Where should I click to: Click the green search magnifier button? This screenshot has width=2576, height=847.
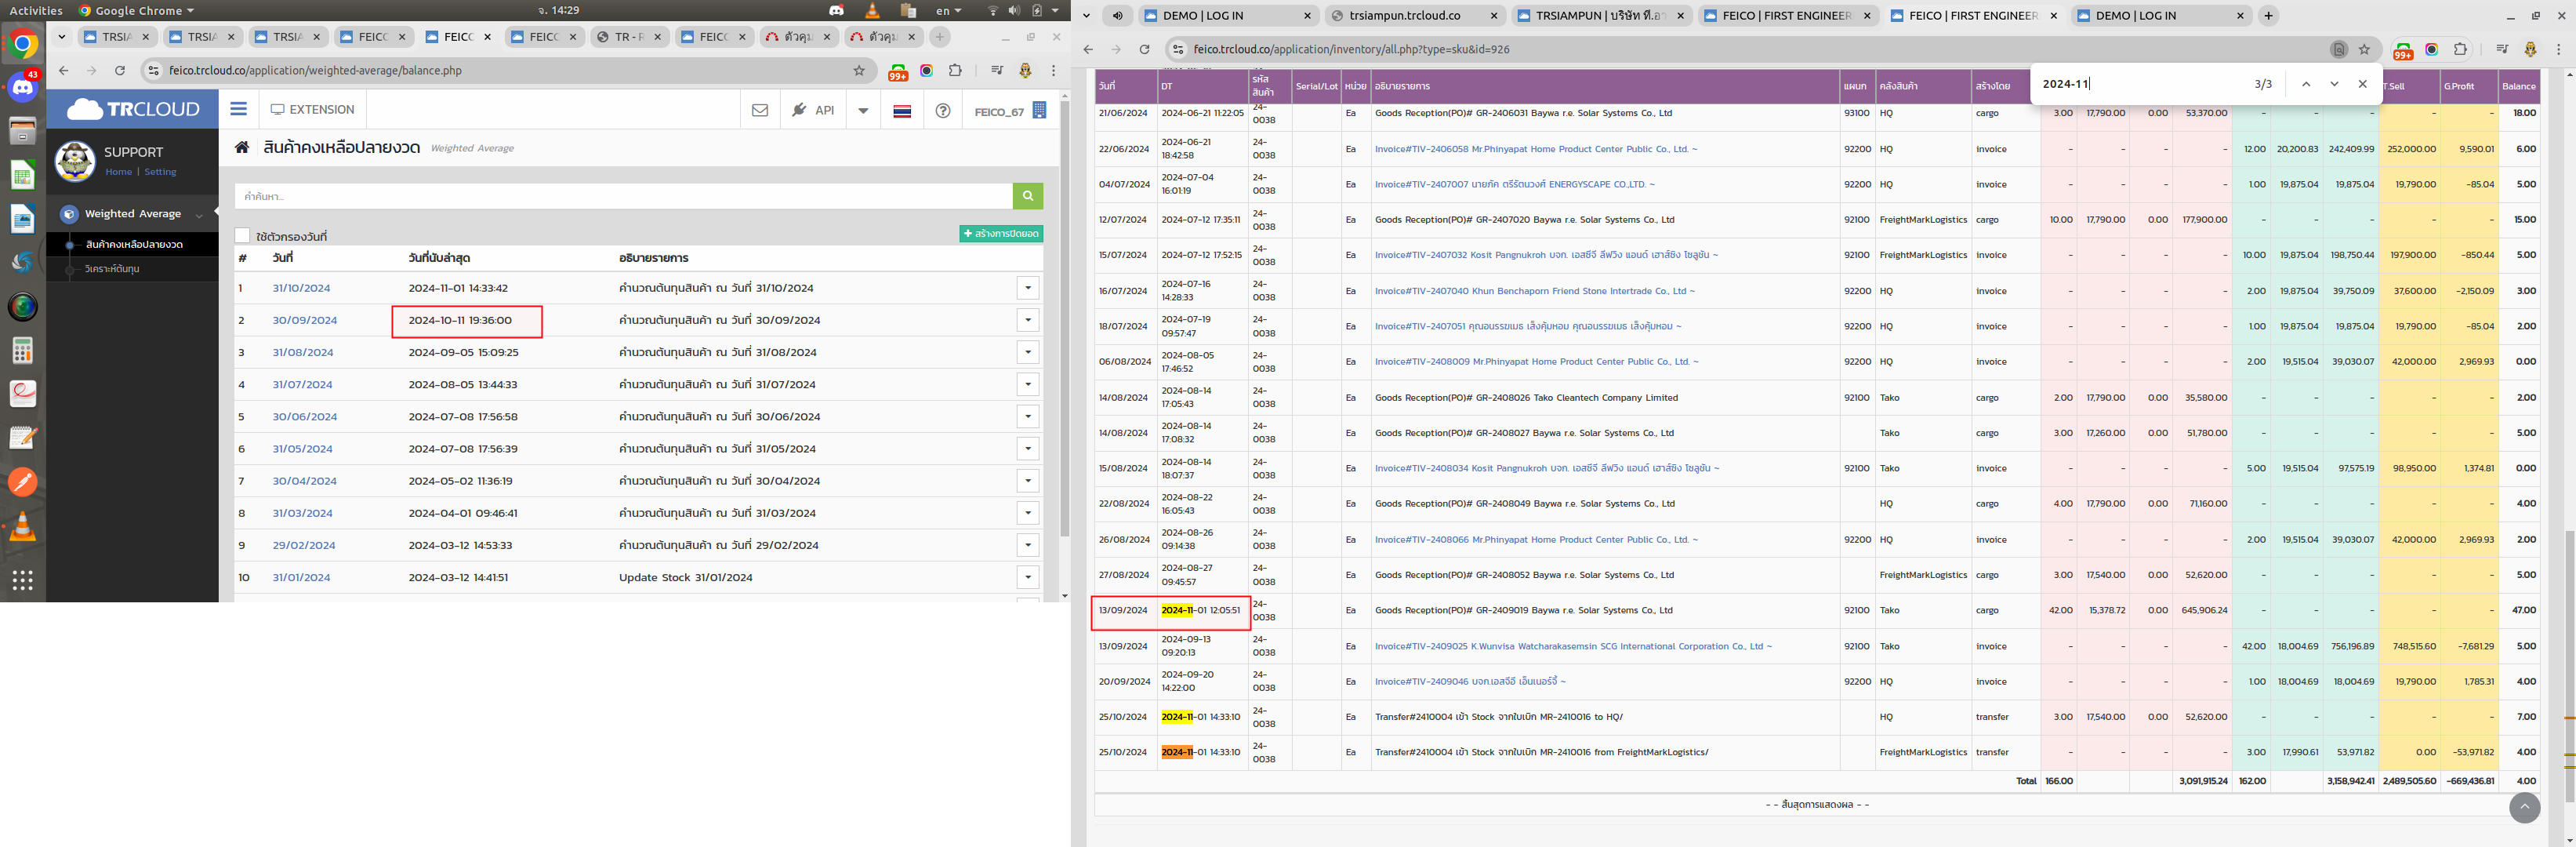[x=1027, y=196]
